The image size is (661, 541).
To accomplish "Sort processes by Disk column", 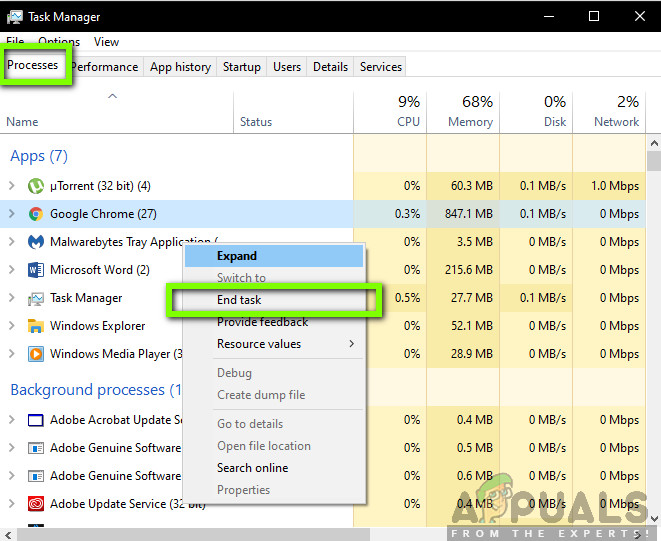I will tap(536, 113).
